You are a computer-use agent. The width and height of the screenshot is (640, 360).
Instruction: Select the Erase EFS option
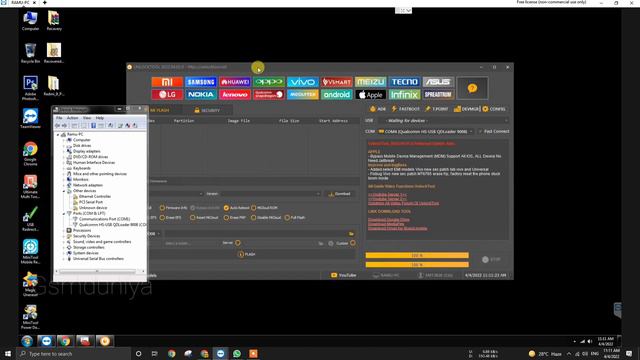coord(171,218)
